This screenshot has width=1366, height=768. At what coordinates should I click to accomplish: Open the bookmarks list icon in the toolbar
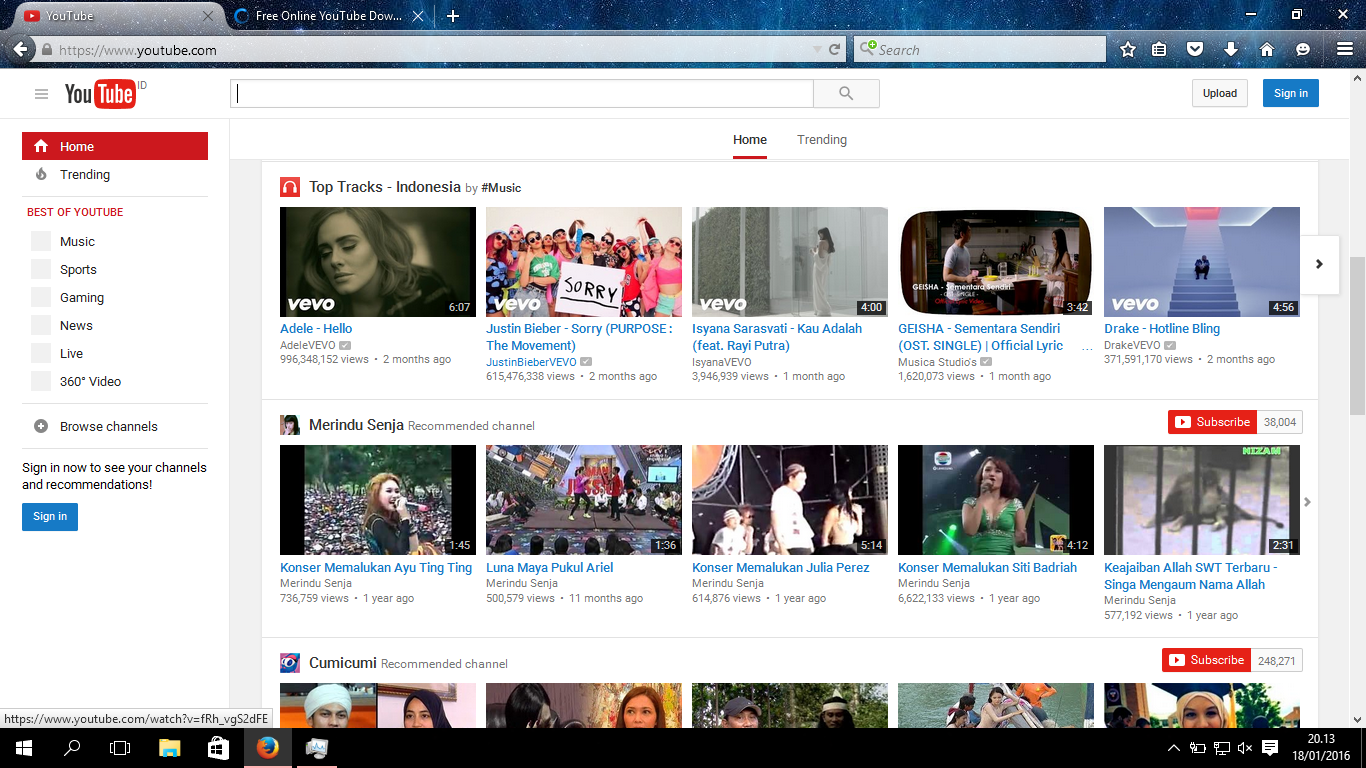1159,50
